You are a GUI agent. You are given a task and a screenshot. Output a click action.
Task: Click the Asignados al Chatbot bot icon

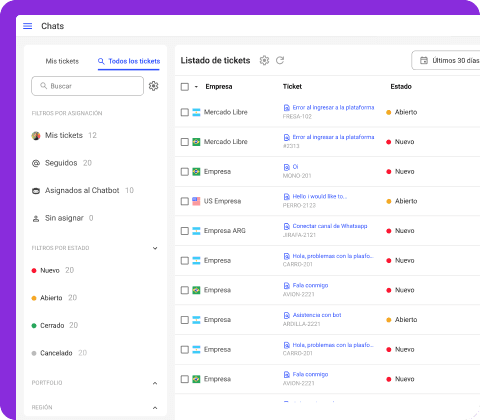pyautogui.click(x=36, y=191)
